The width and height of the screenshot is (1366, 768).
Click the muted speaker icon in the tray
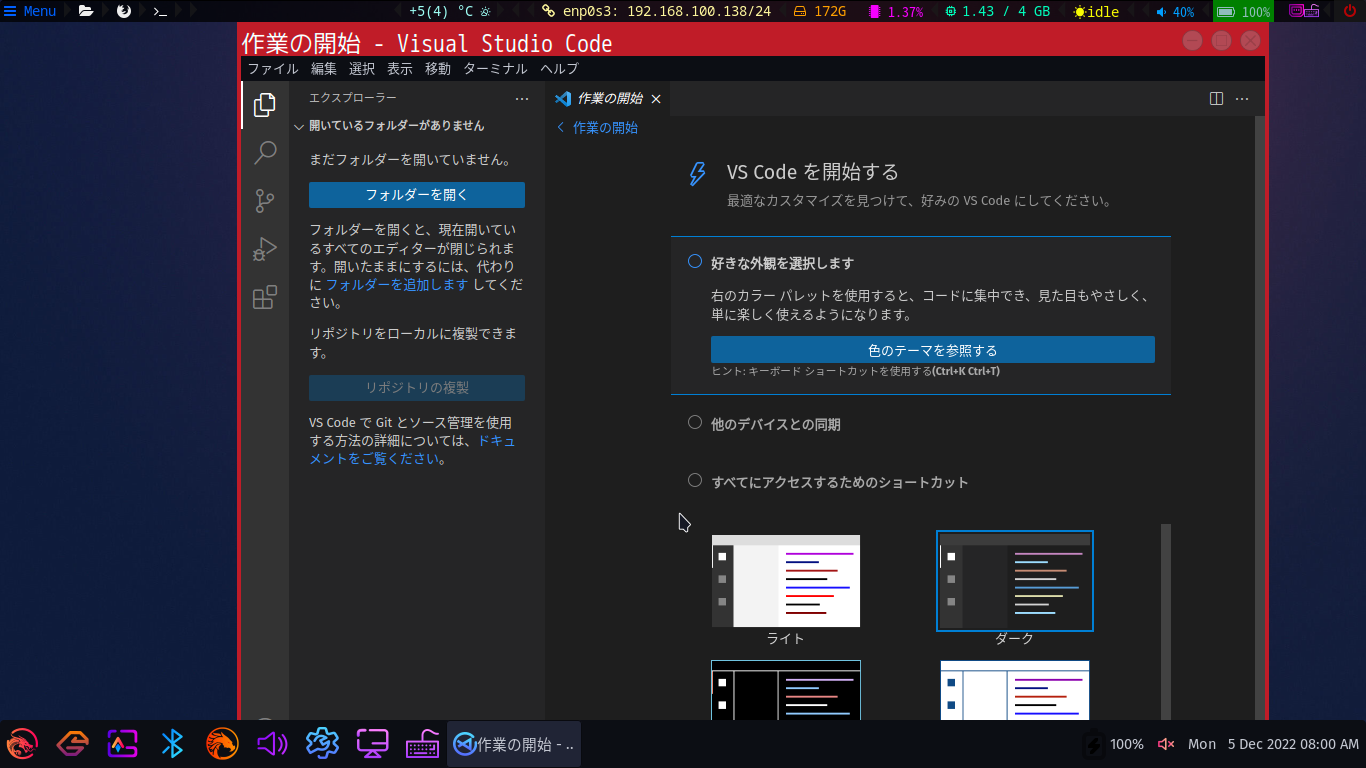point(1166,744)
